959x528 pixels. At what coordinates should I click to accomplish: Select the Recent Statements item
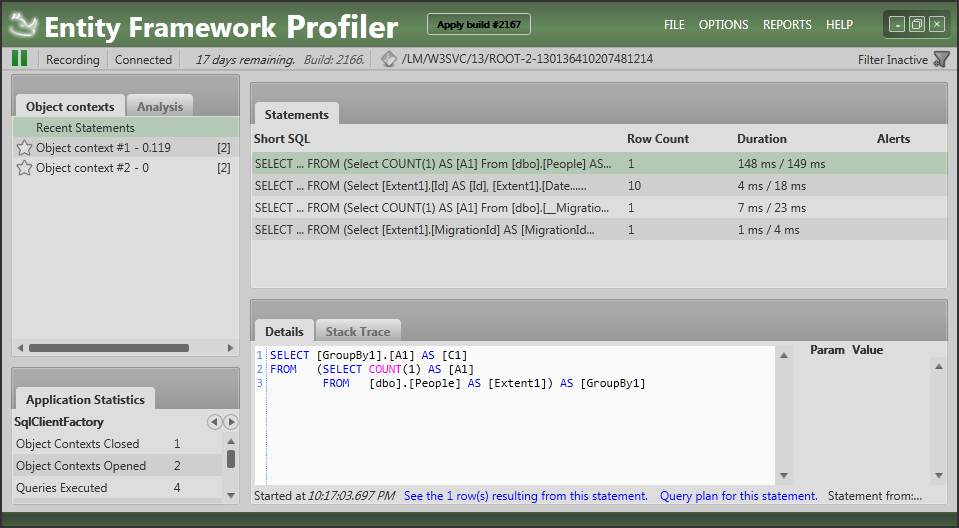(x=85, y=128)
